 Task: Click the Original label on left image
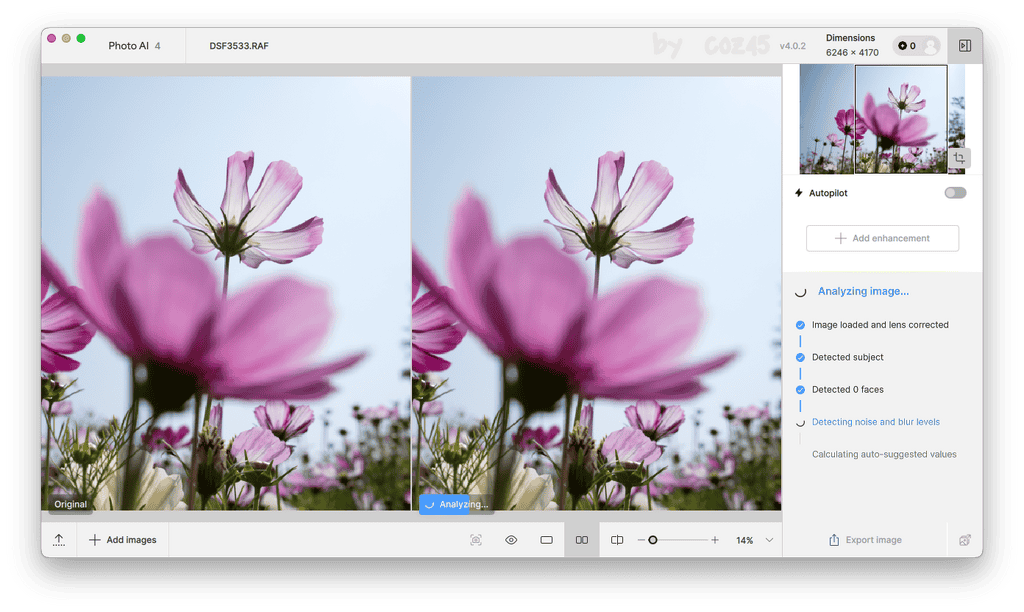[x=71, y=504]
